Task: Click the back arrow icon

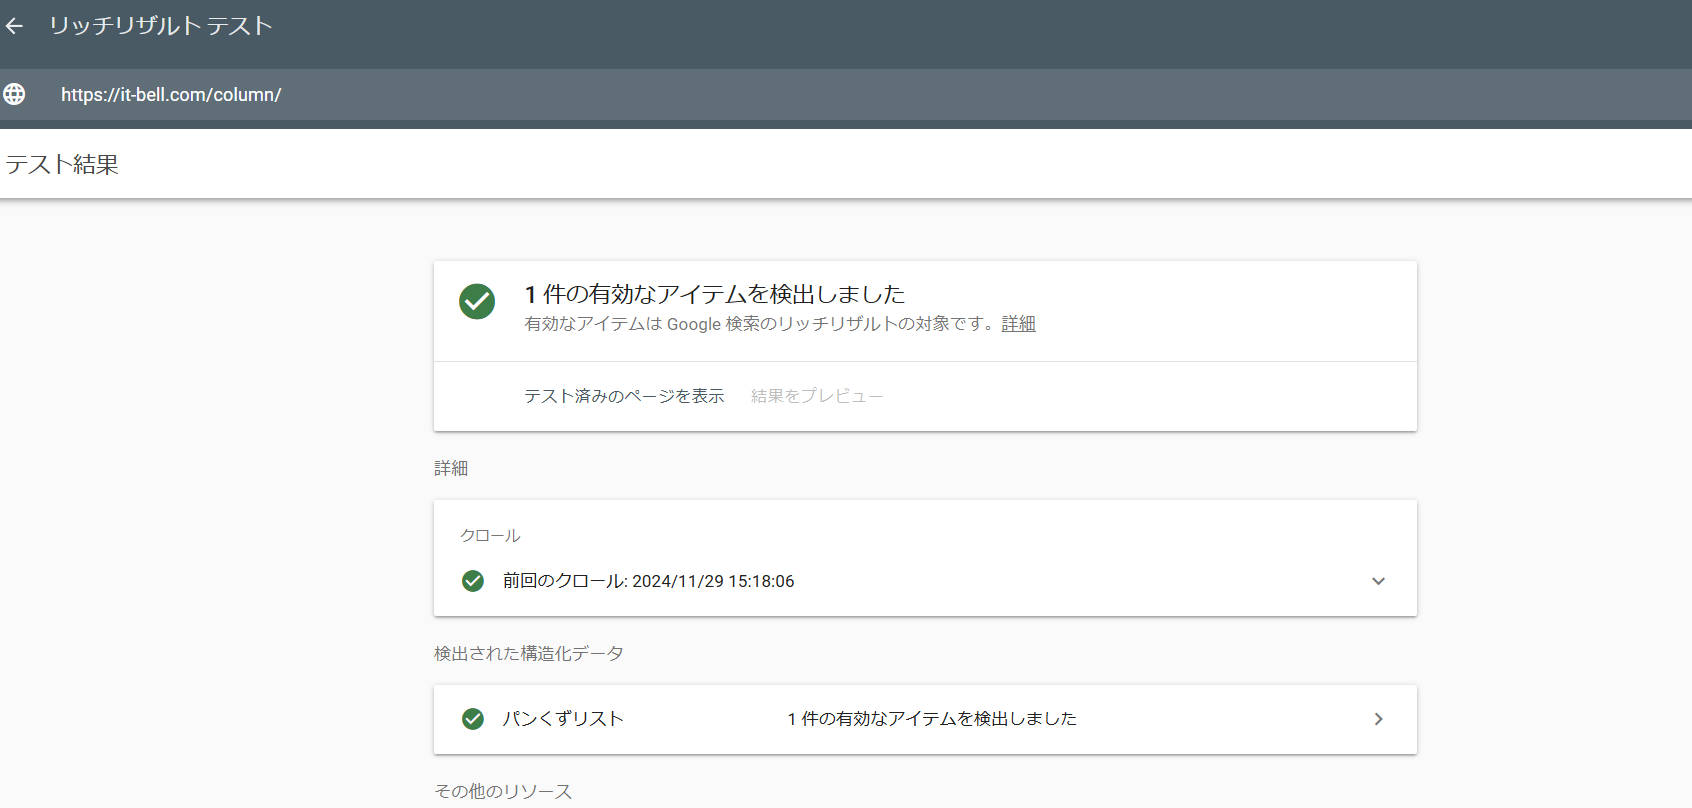Action: click(14, 26)
